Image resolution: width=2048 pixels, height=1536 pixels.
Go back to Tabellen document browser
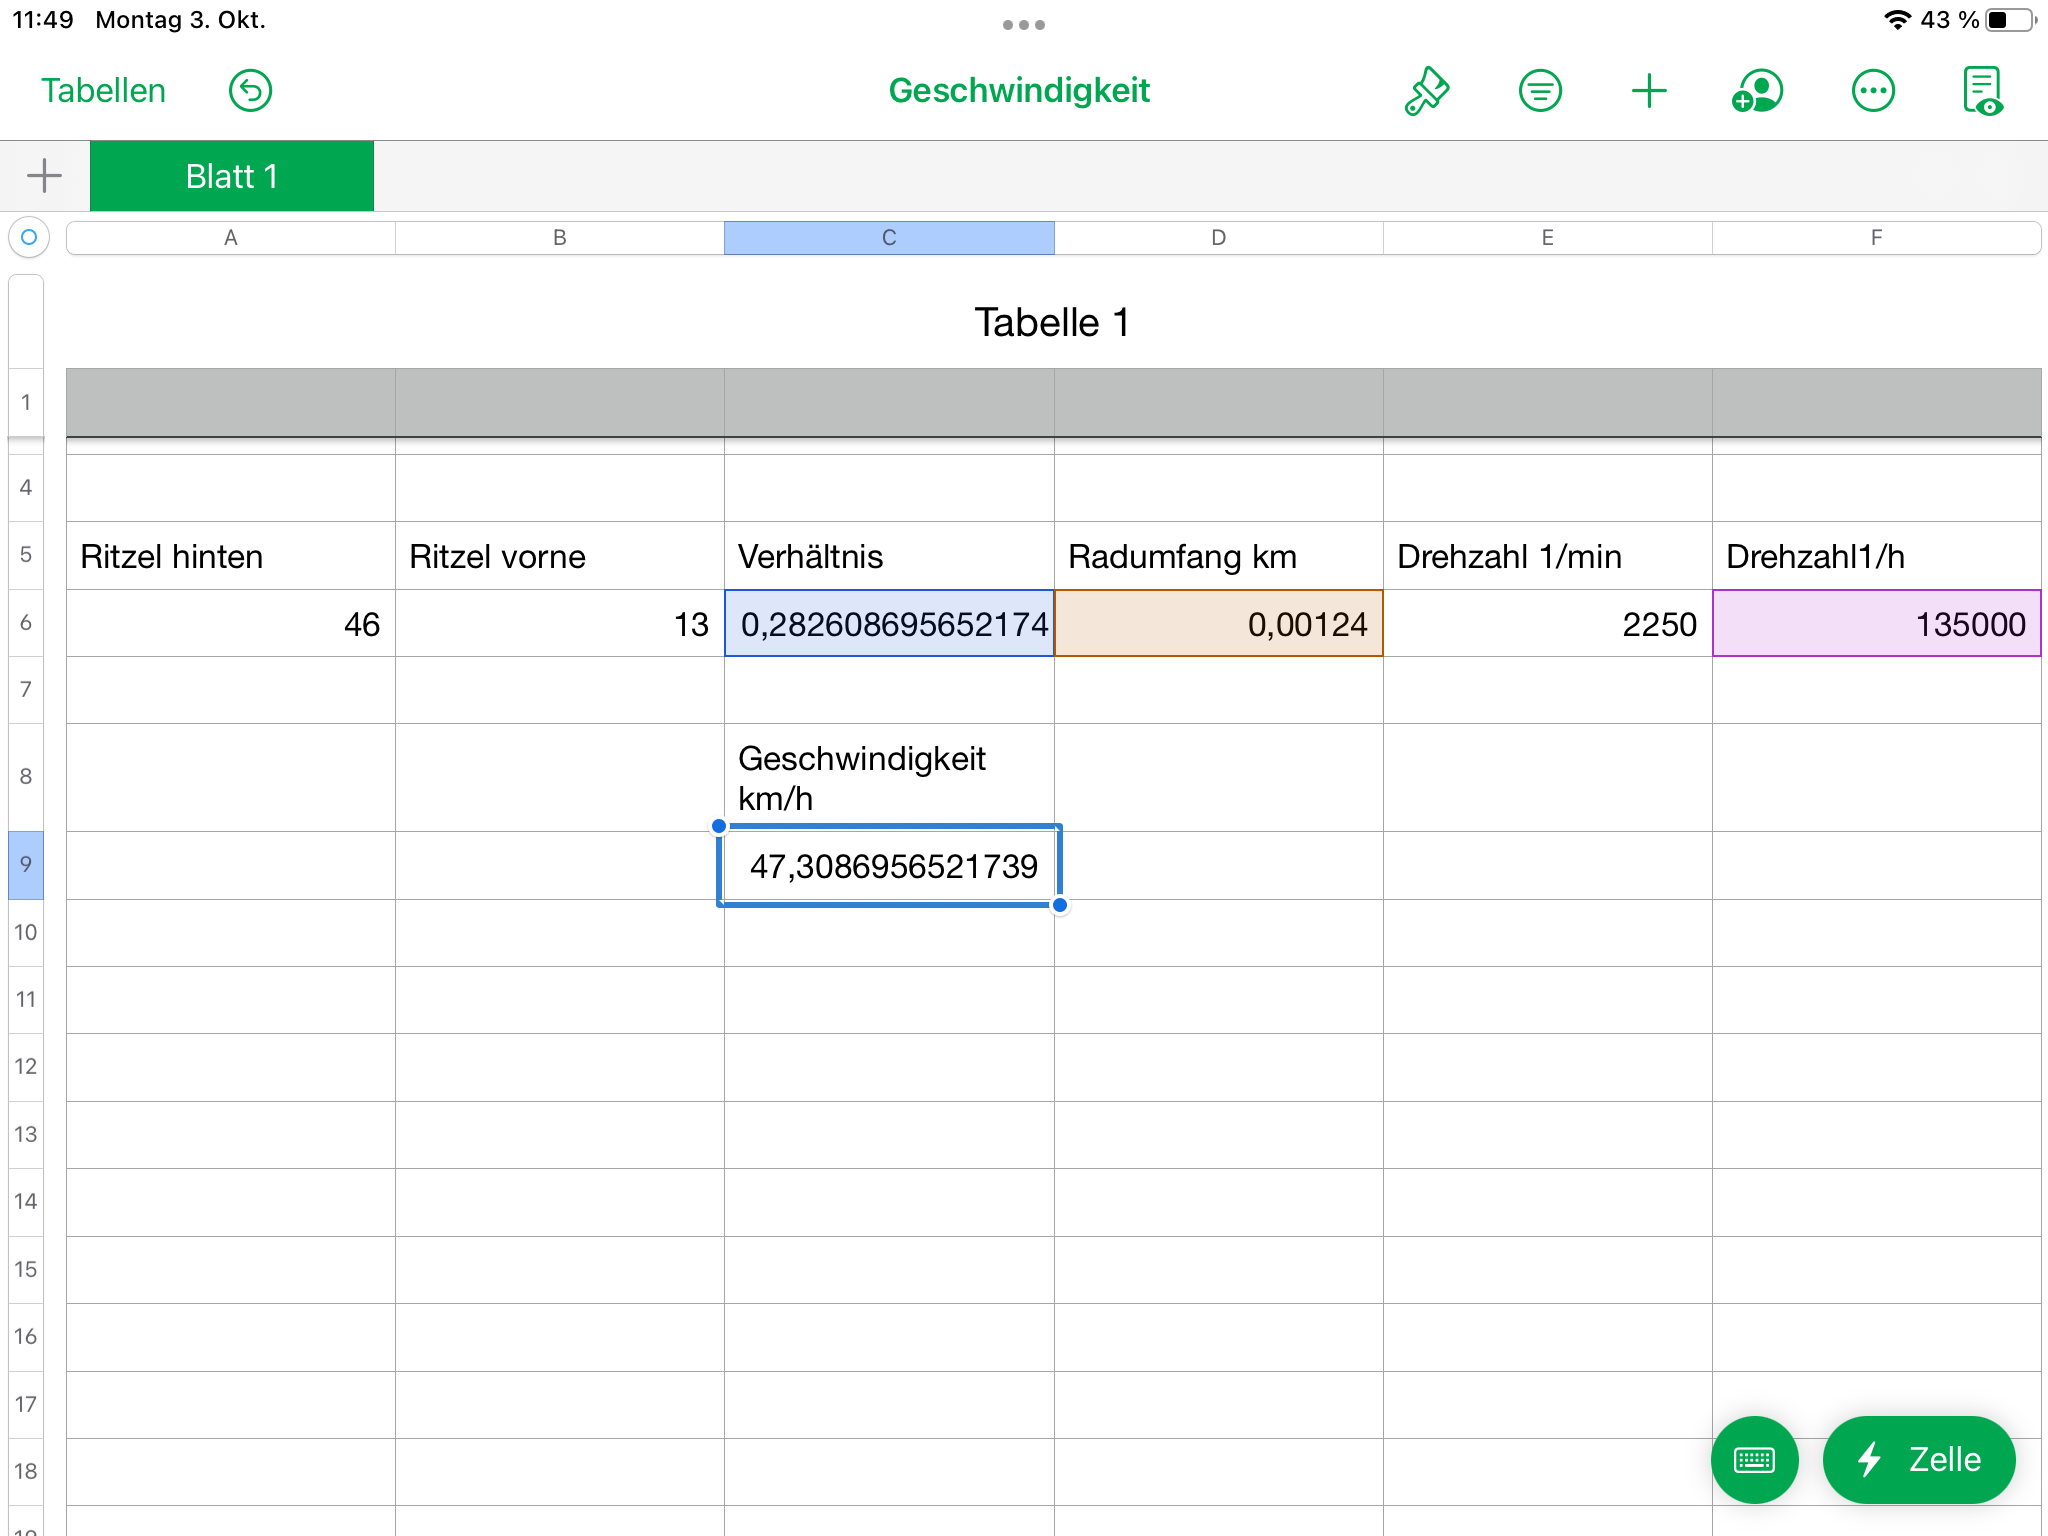click(103, 91)
